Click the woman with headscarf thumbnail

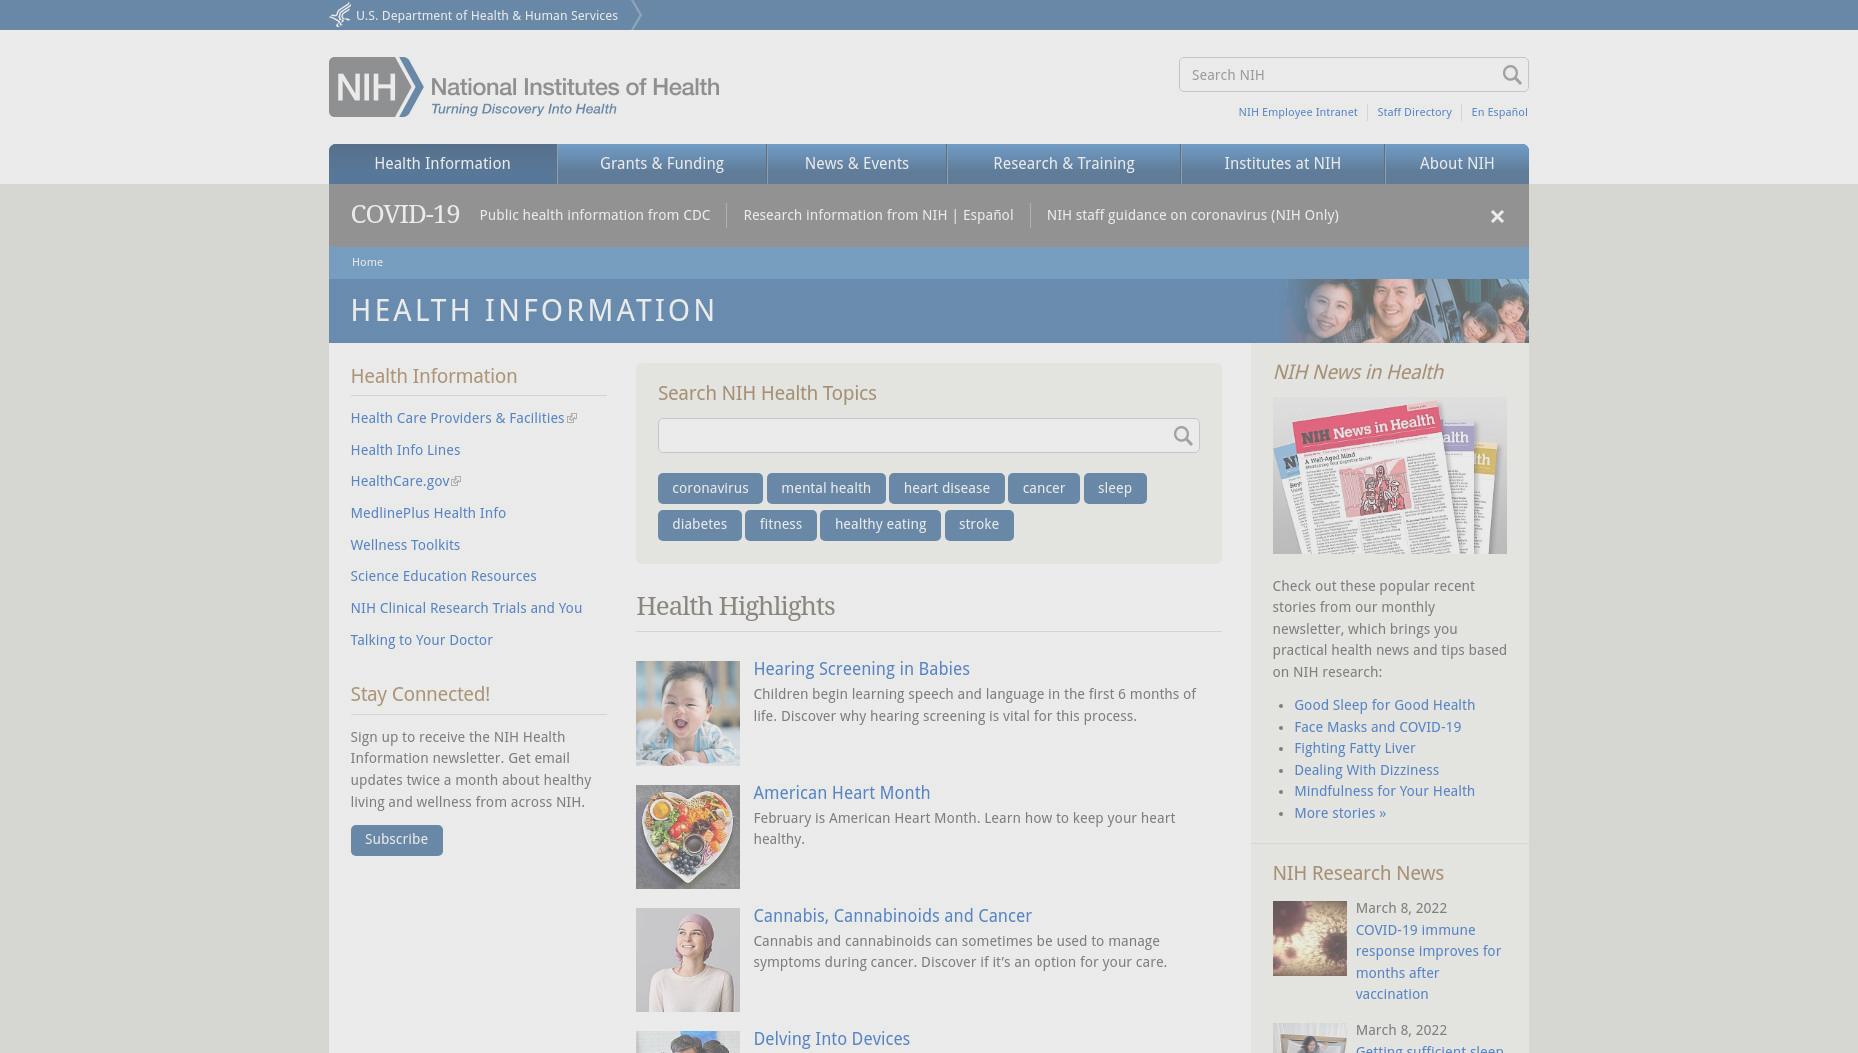pos(688,960)
